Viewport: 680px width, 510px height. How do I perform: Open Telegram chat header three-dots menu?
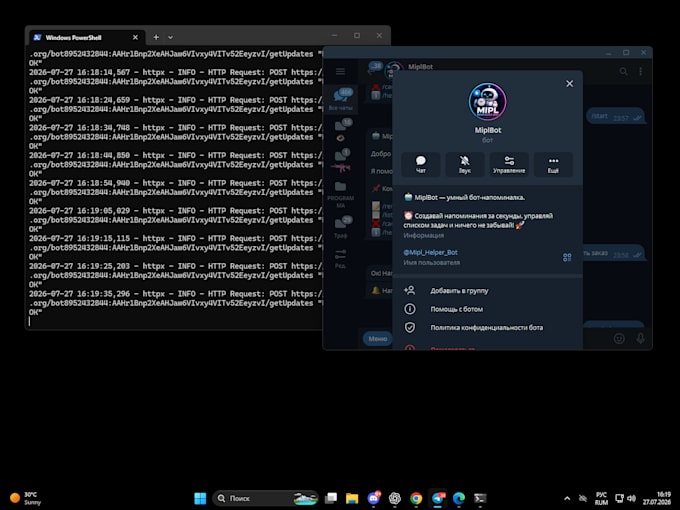[x=641, y=71]
